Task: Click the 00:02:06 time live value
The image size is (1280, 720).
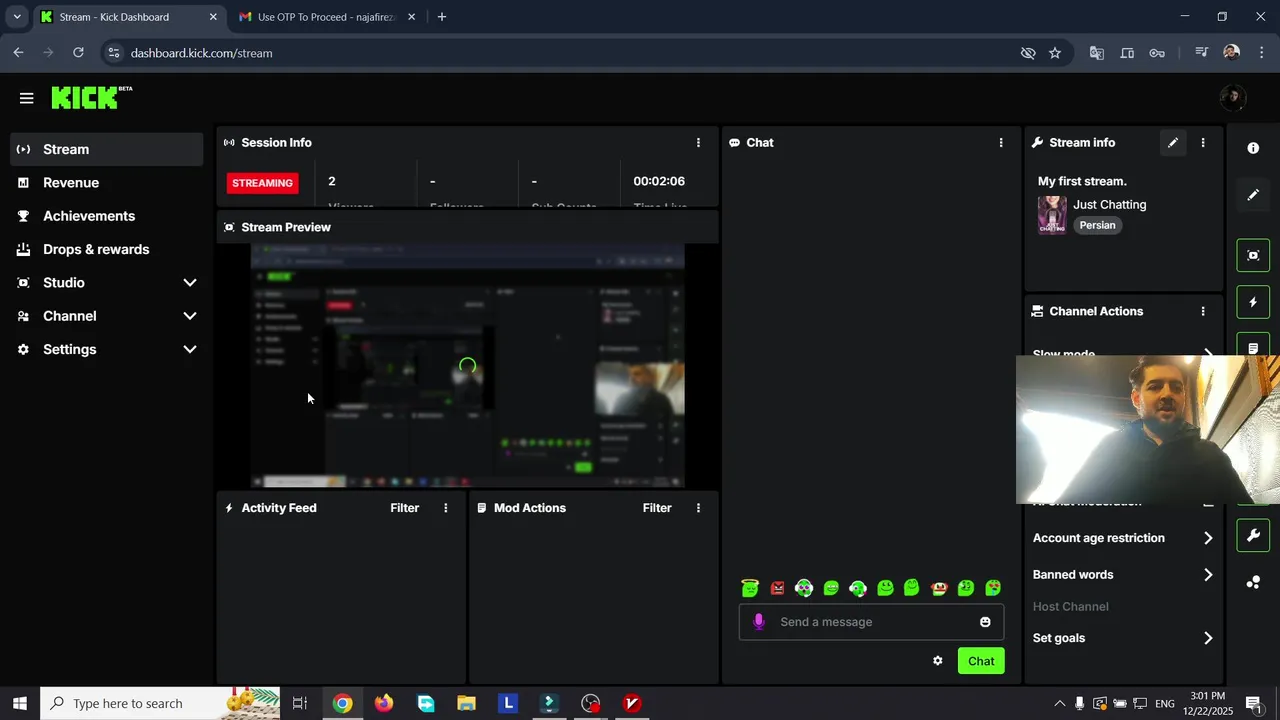Action: tap(659, 181)
